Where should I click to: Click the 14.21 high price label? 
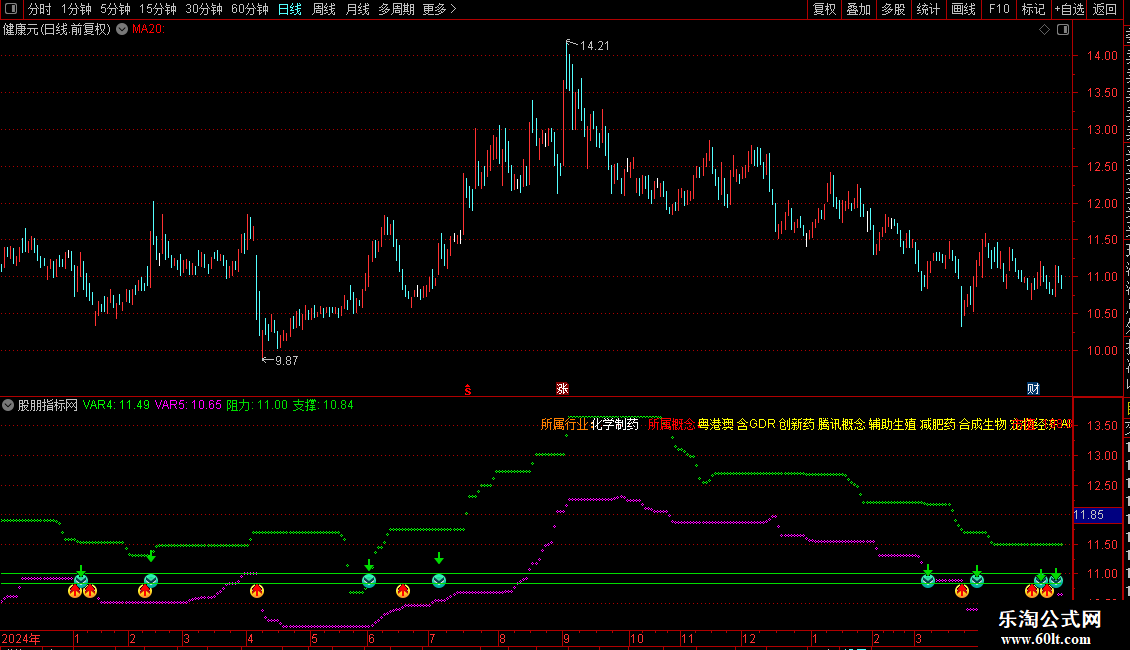click(595, 45)
